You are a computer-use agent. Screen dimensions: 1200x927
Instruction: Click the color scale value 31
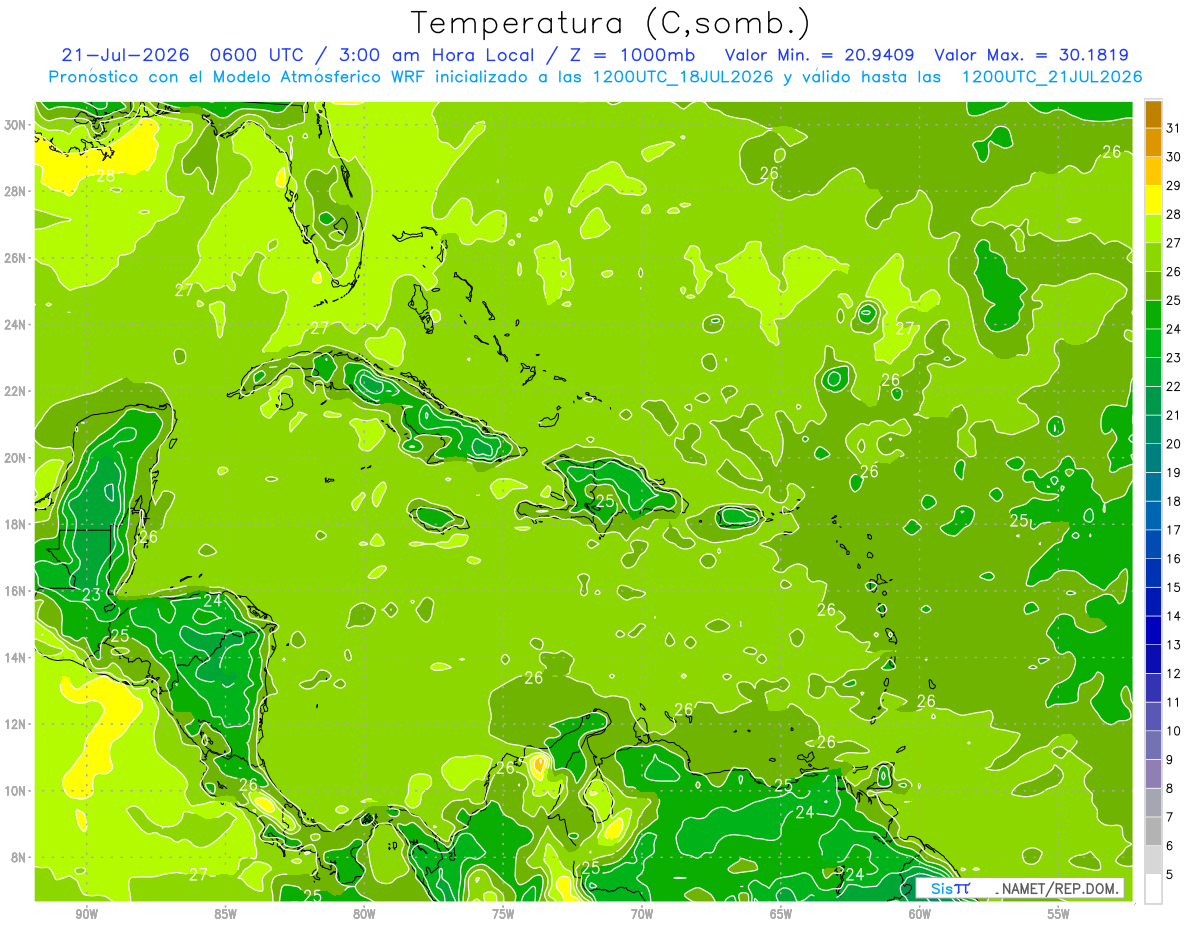1174,128
